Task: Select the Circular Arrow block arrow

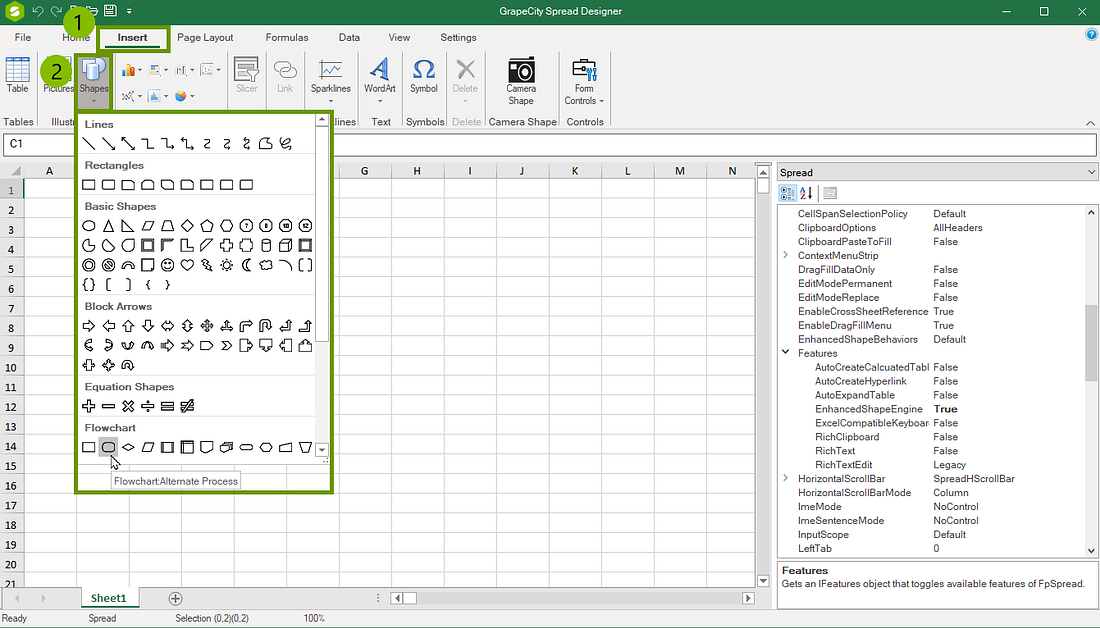Action: pos(128,365)
